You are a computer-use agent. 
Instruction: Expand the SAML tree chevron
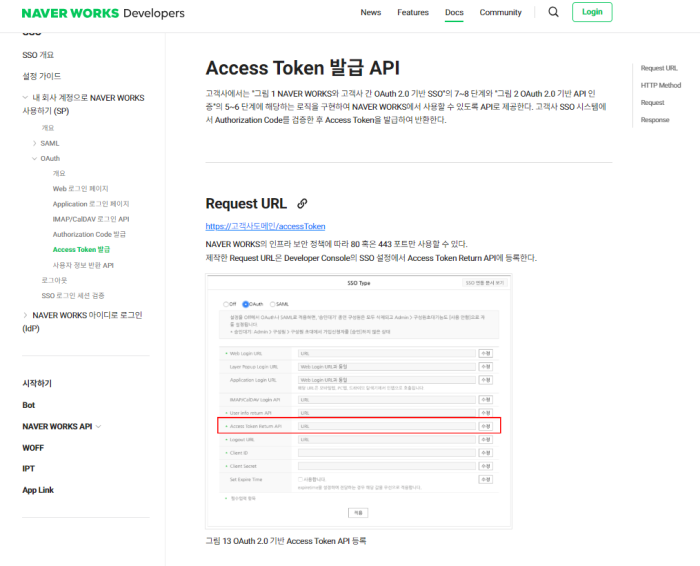34,143
